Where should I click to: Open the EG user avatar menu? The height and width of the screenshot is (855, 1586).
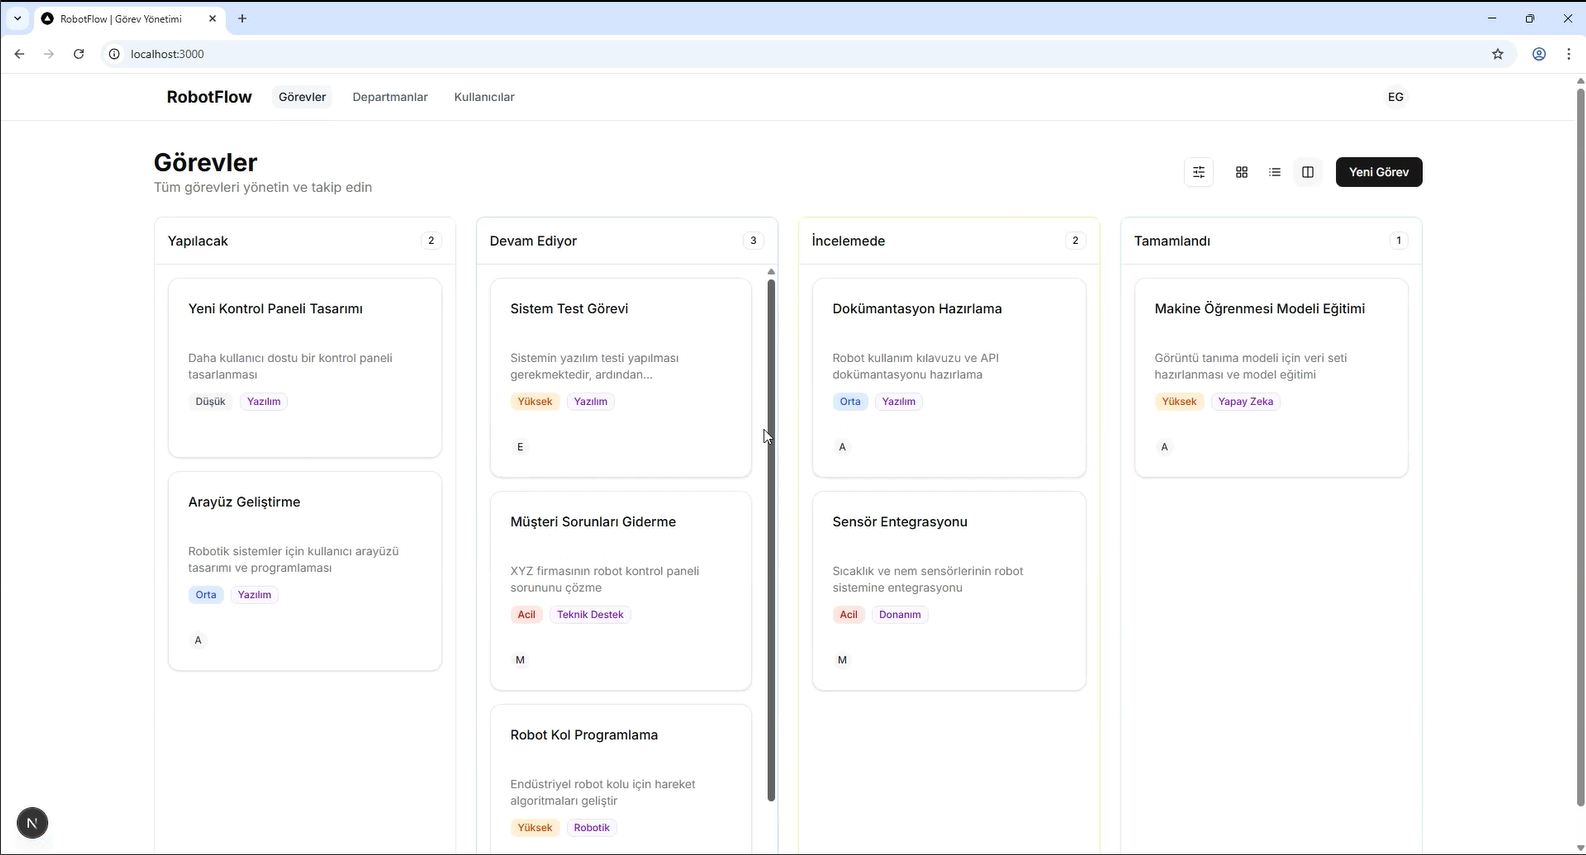coord(1395,97)
